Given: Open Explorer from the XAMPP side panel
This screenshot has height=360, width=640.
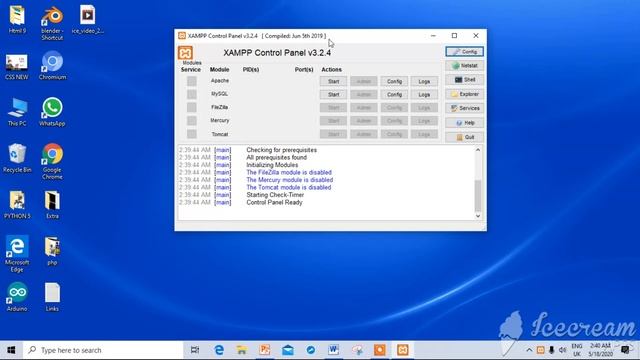Looking at the screenshot, I should pyautogui.click(x=464, y=94).
